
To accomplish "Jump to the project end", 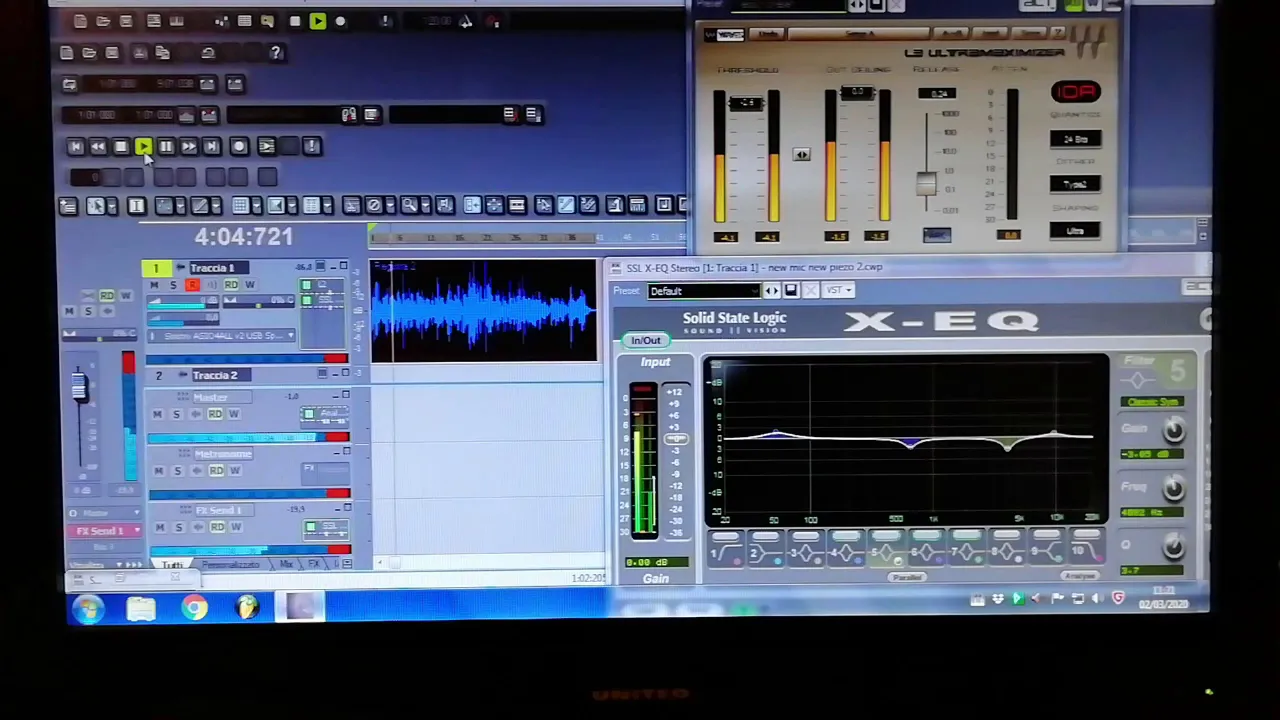I will (x=211, y=146).
